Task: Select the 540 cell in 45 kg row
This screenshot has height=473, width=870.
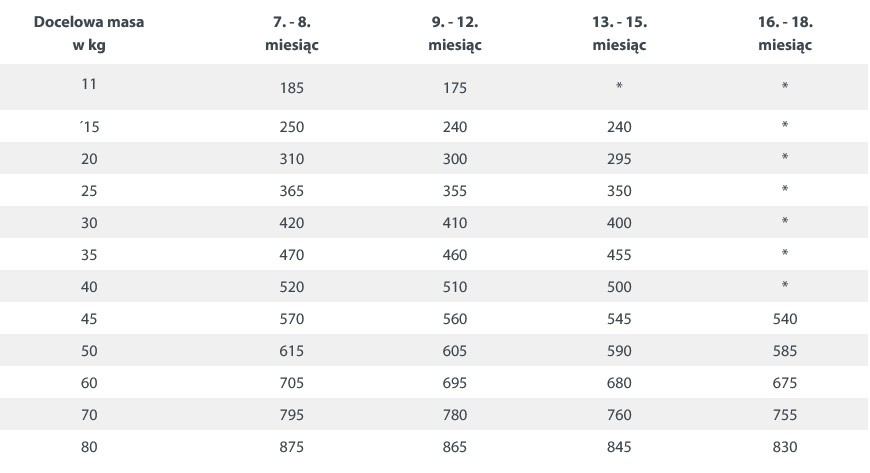Action: click(x=785, y=319)
